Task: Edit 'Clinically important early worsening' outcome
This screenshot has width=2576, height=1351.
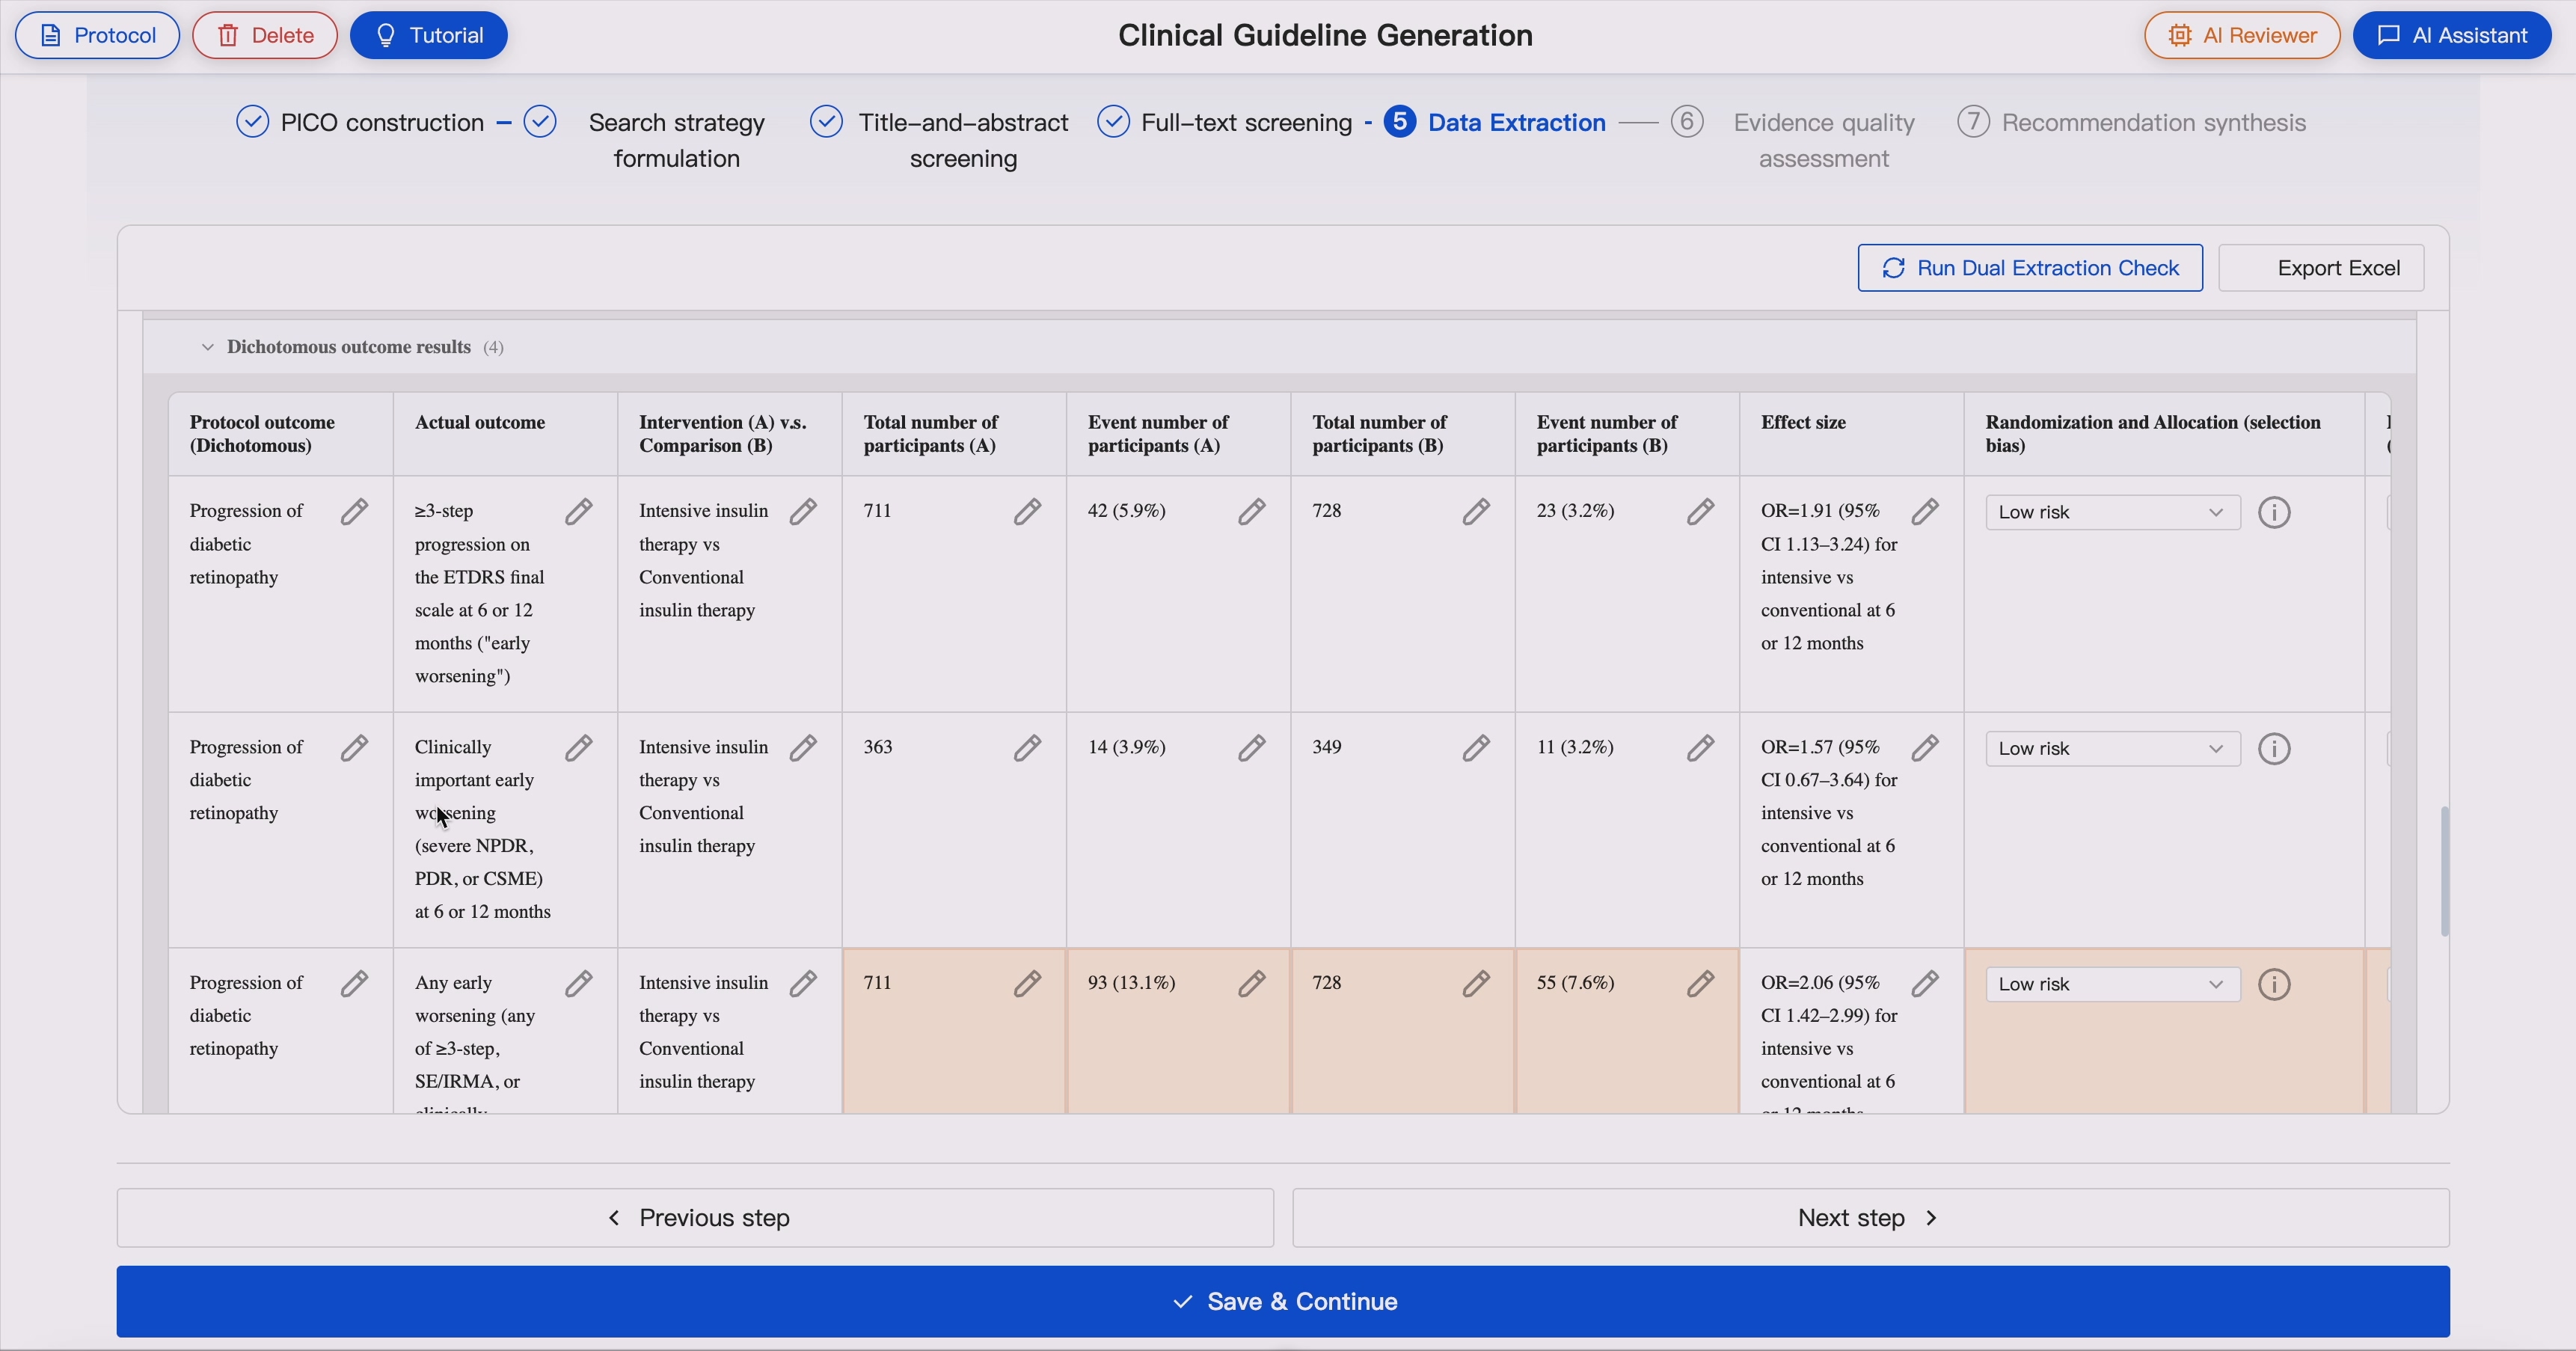Action: [x=578, y=748]
